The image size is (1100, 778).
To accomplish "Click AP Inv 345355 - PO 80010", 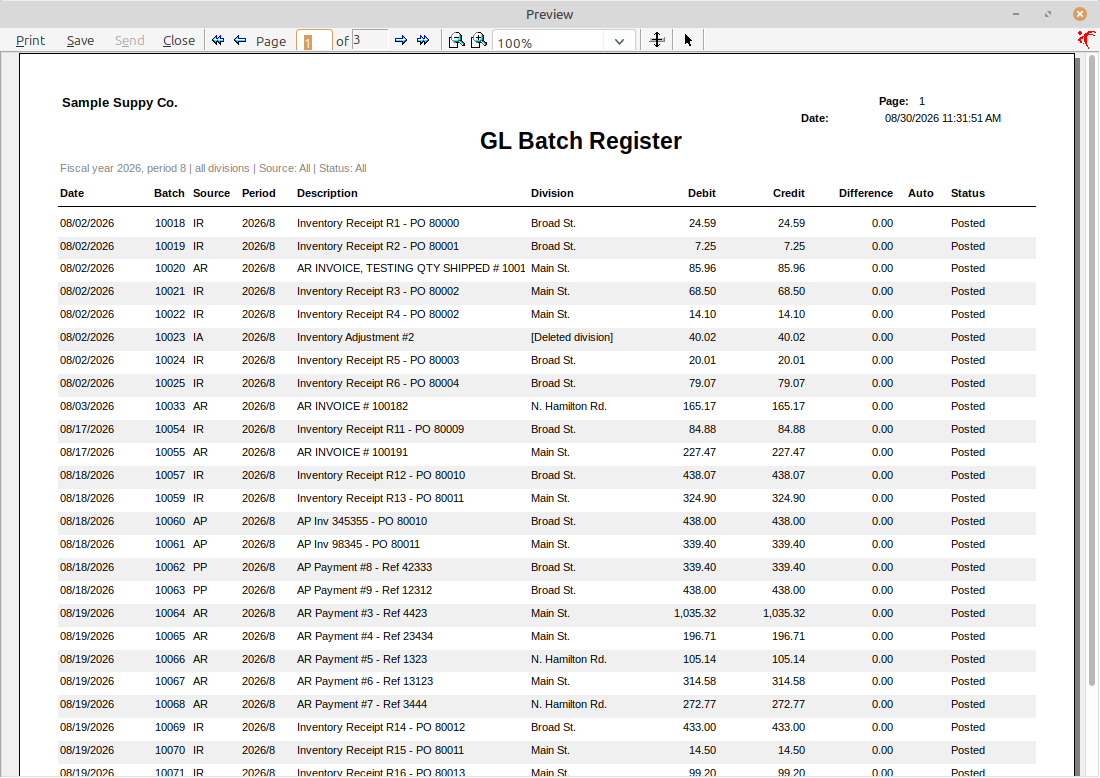I will (362, 521).
